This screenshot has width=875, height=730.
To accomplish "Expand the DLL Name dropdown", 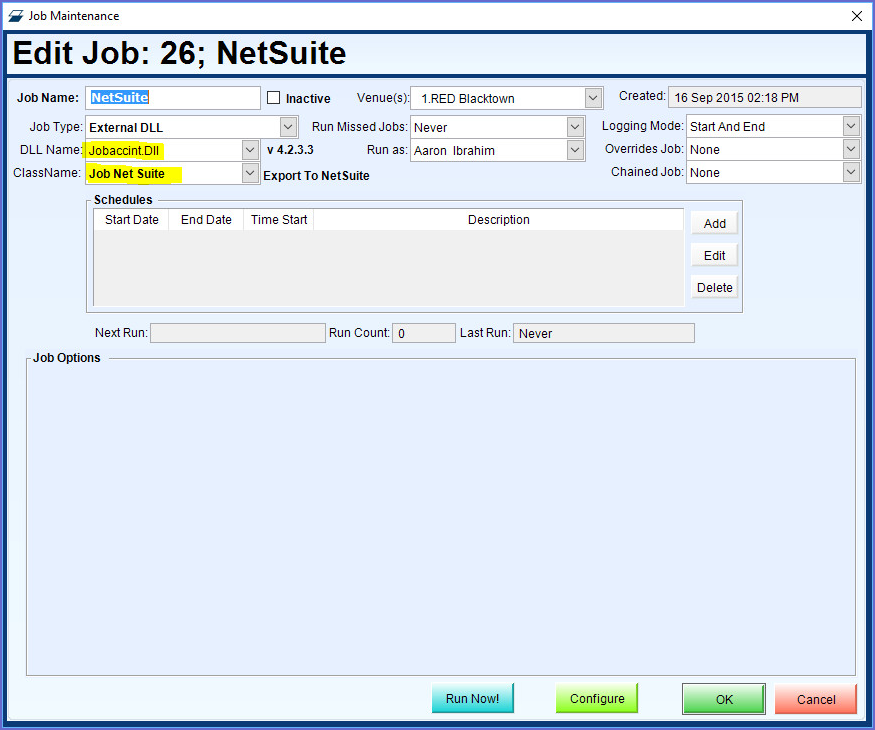I will coord(250,150).
